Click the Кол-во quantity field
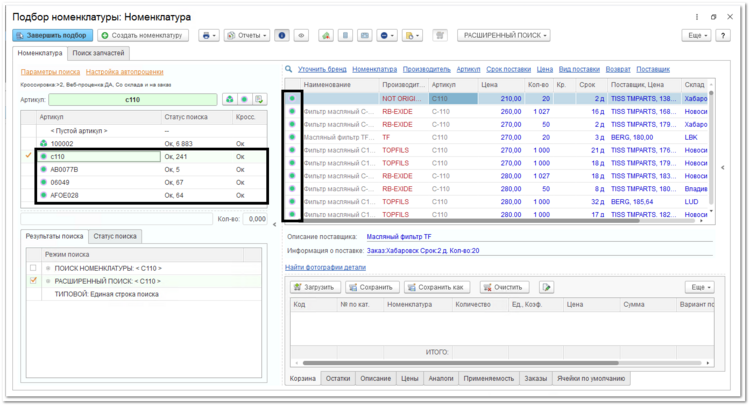 click(x=255, y=219)
